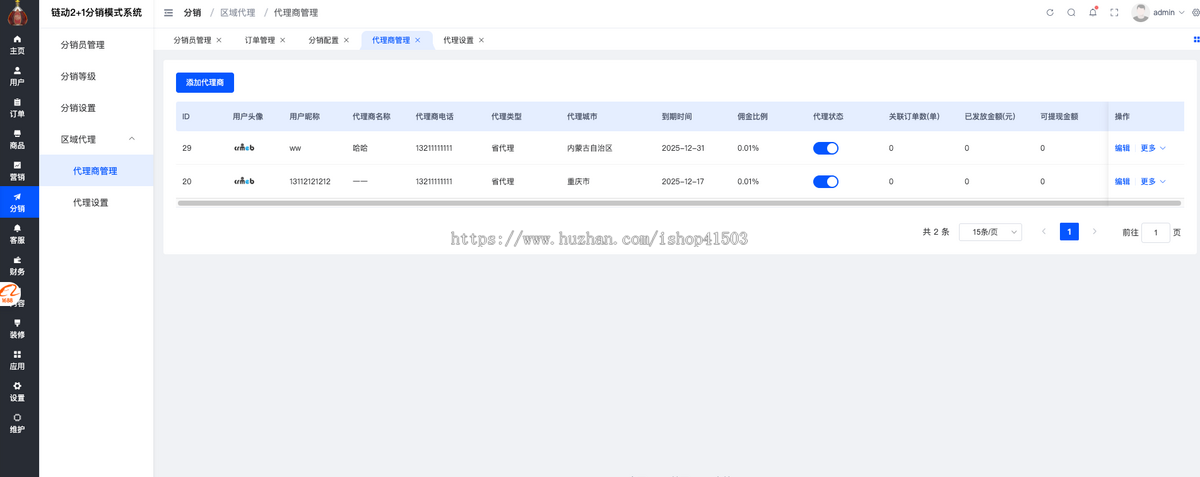Click the refresh icon in the header

point(1049,13)
